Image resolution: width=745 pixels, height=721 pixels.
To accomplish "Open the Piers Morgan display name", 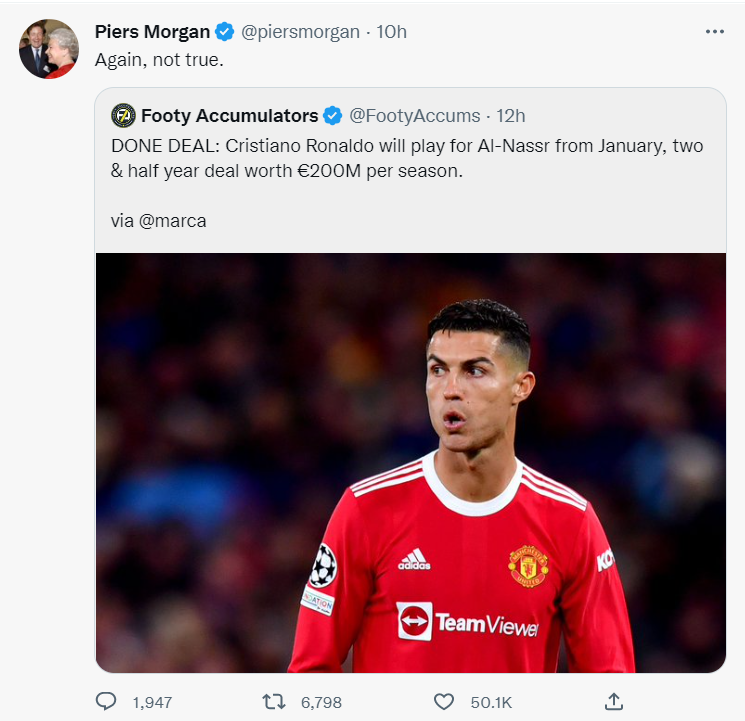I will (153, 32).
